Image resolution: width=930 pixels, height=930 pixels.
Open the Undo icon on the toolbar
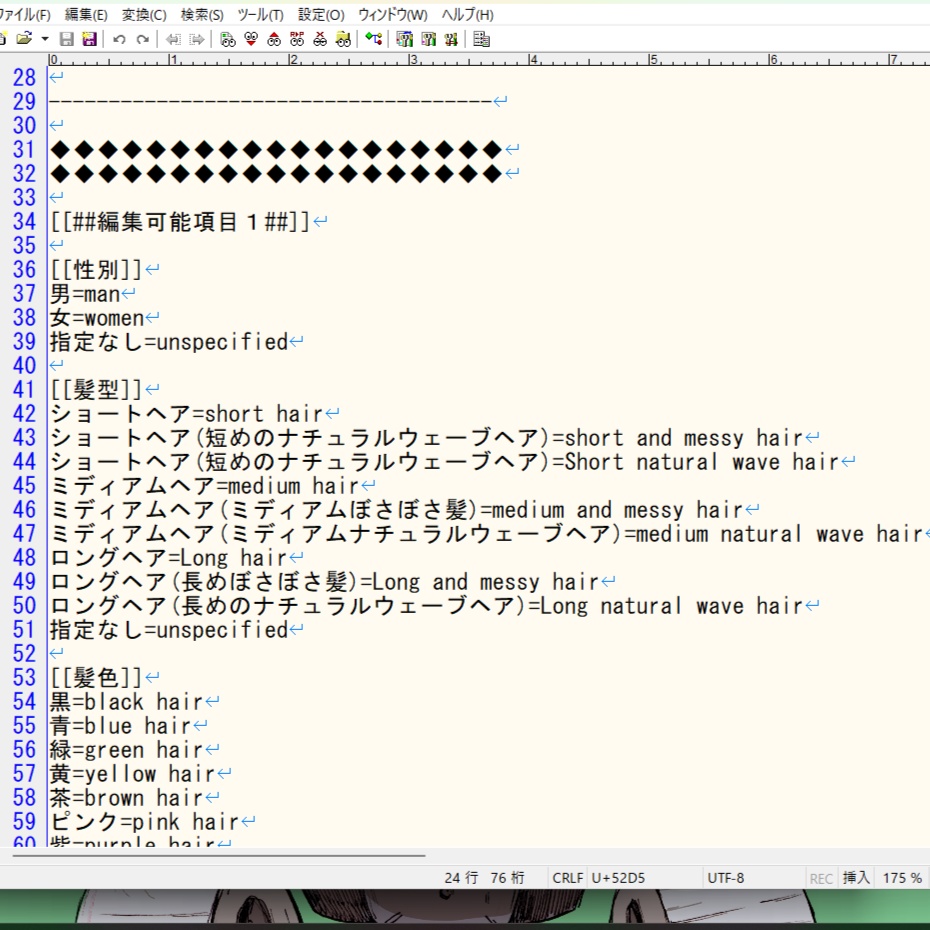click(118, 39)
